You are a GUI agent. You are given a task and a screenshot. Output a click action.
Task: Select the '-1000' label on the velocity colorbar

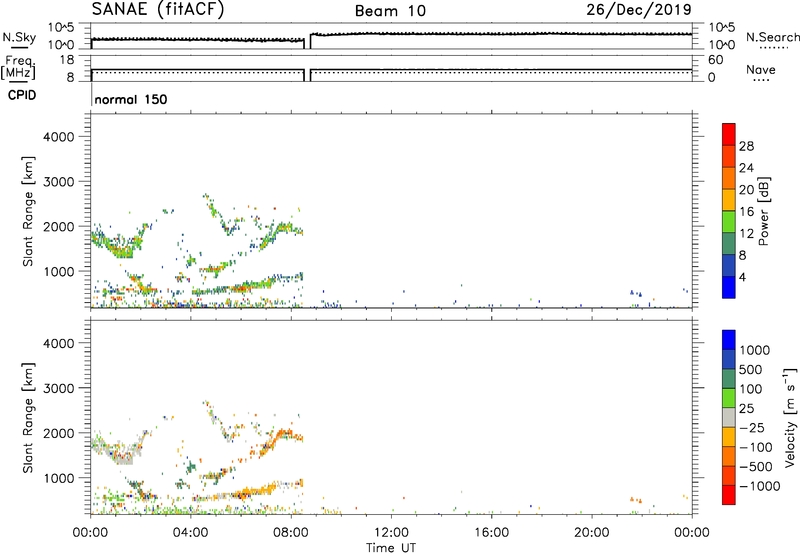pos(760,486)
